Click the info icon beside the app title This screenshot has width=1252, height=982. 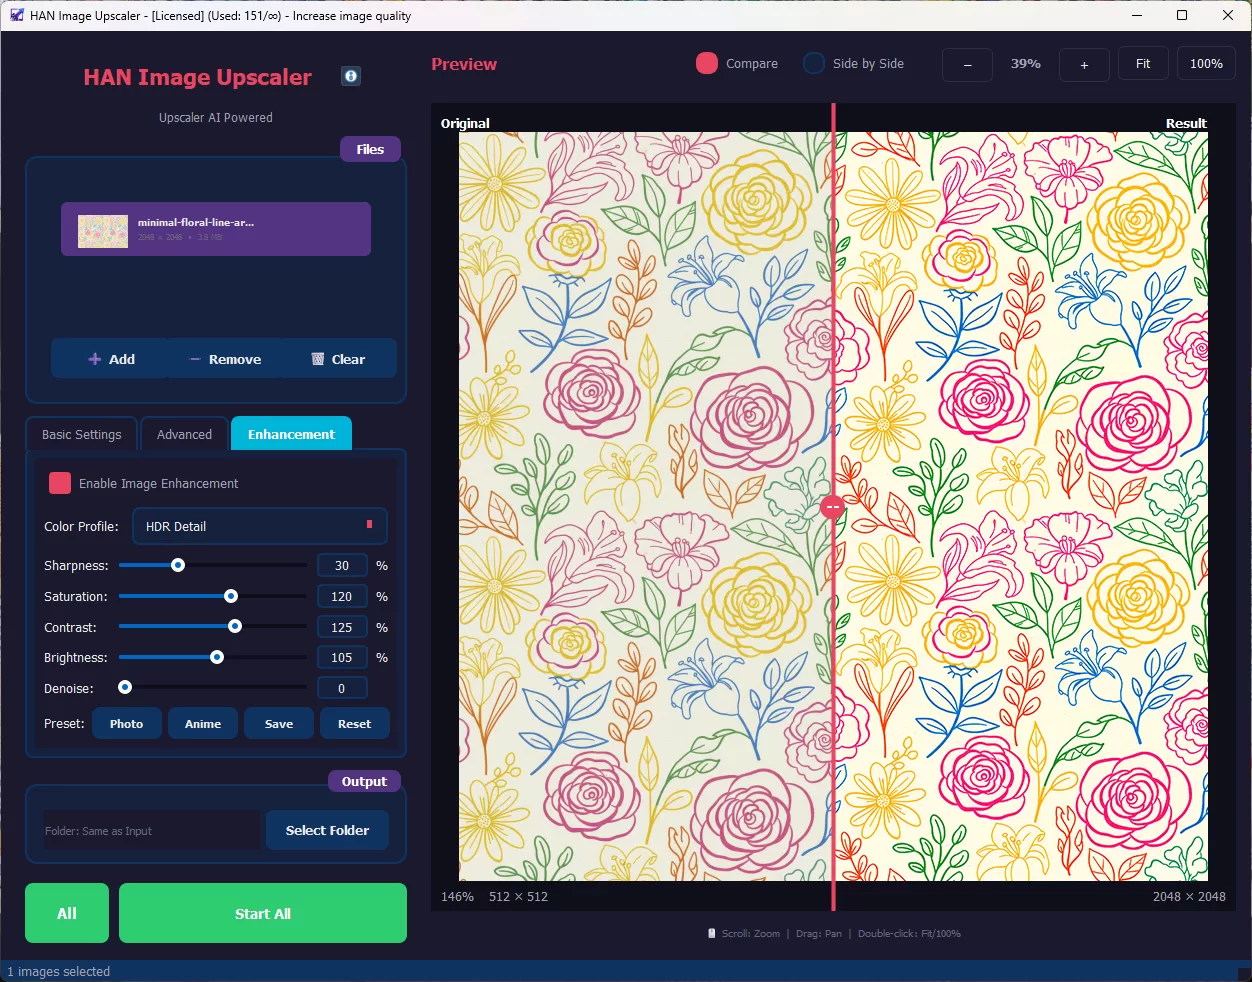350,76
